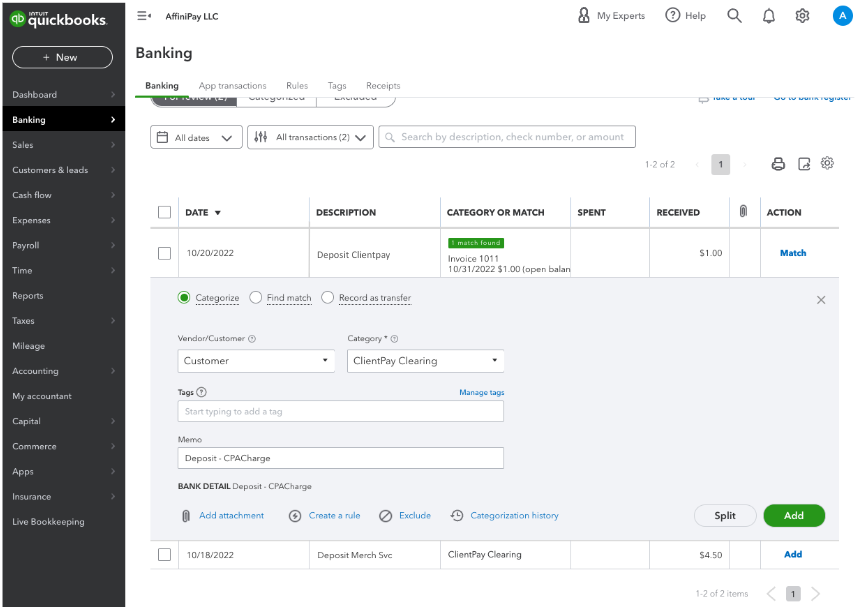Toggle the select-all checkbox in header
Screen dimensions: 862x610
pos(164,212)
